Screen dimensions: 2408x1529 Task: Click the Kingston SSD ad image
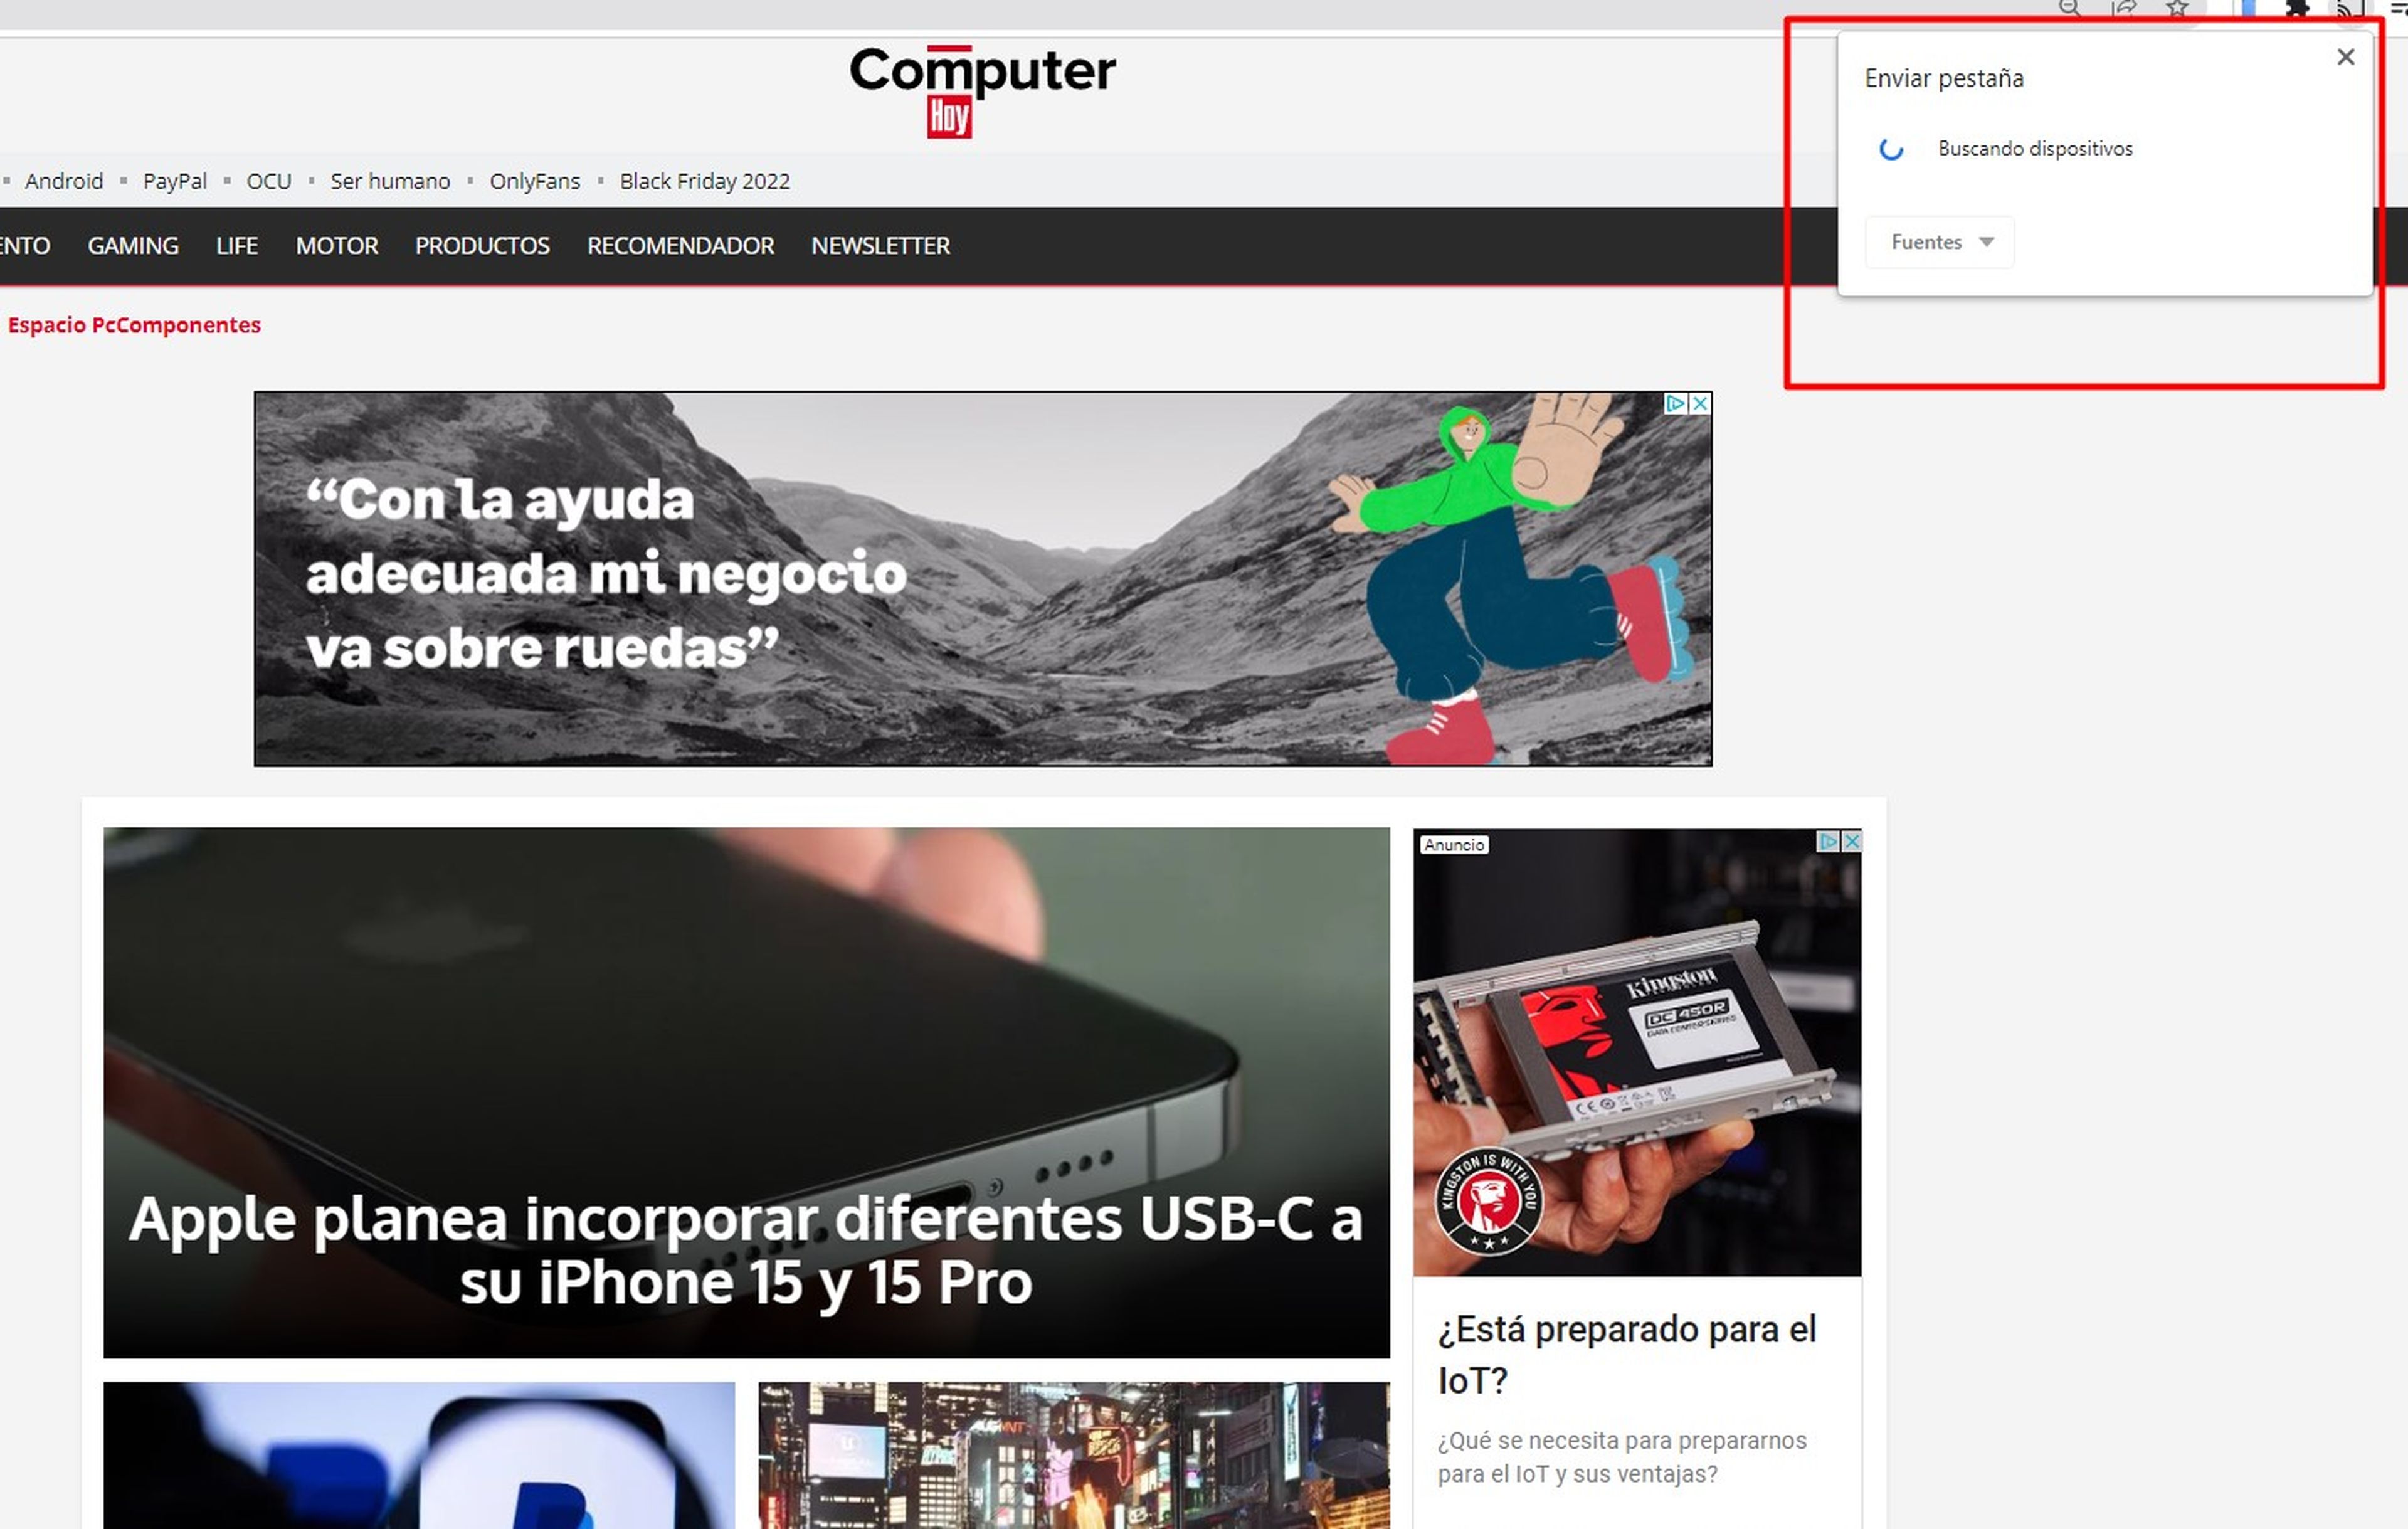tap(1637, 1052)
